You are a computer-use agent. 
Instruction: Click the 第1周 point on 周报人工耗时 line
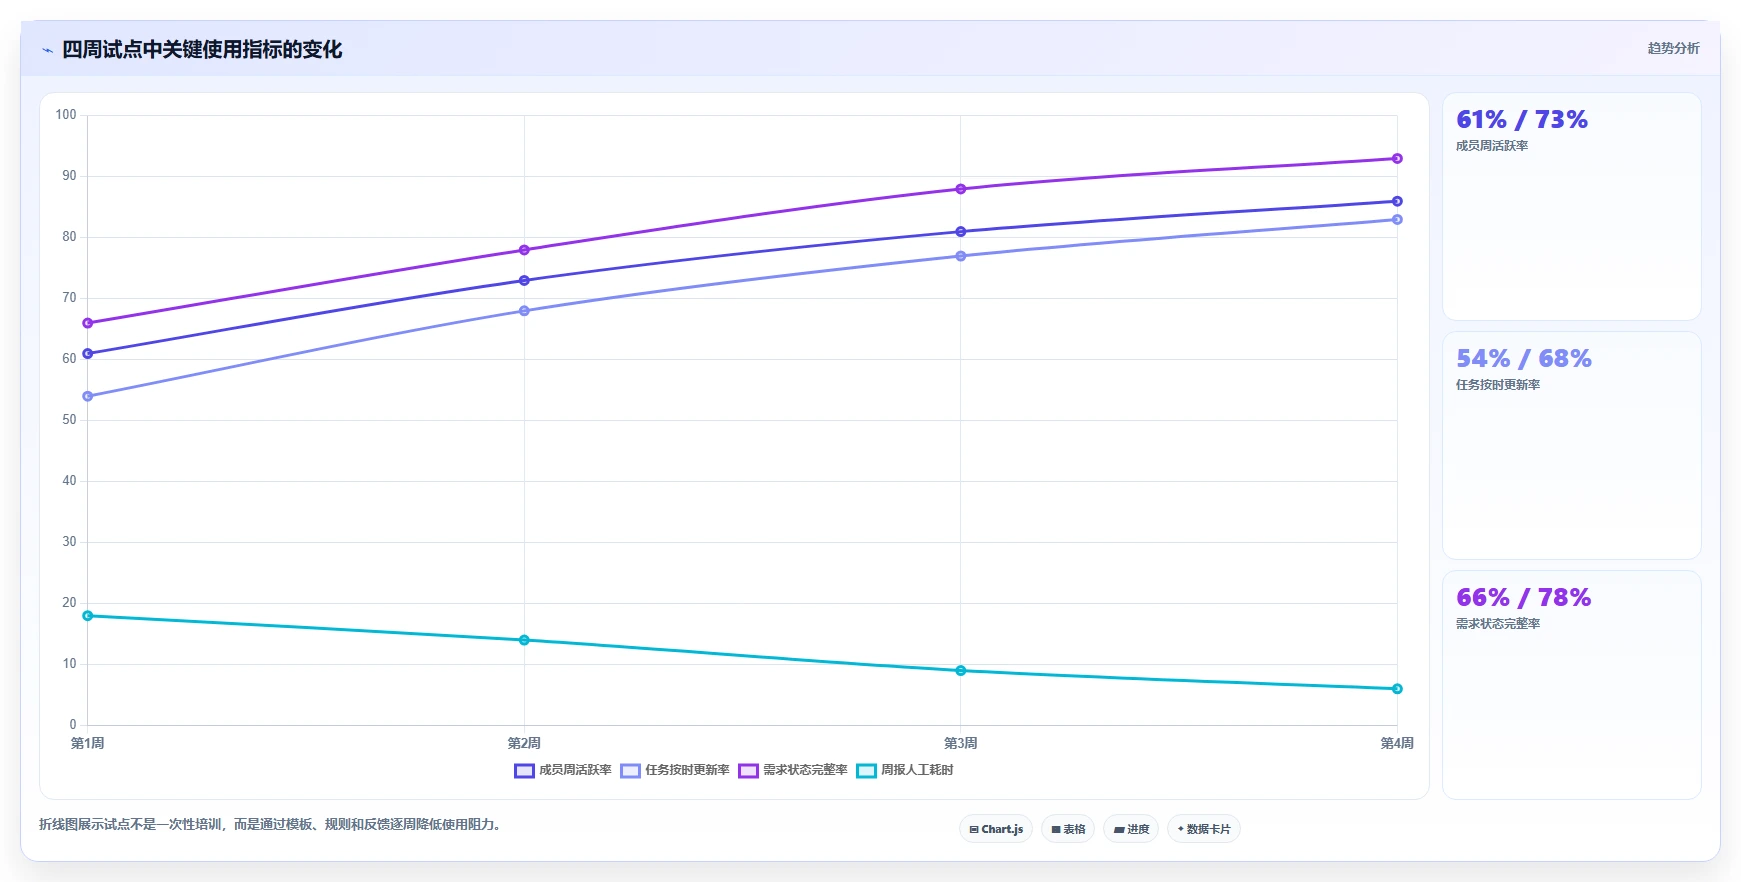coord(88,616)
